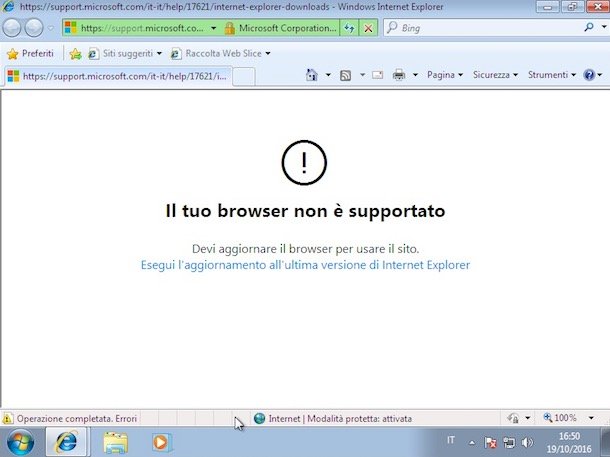Viewport: 610px width, 457px height.
Task: Open the Strumenti menu
Action: coord(552,75)
